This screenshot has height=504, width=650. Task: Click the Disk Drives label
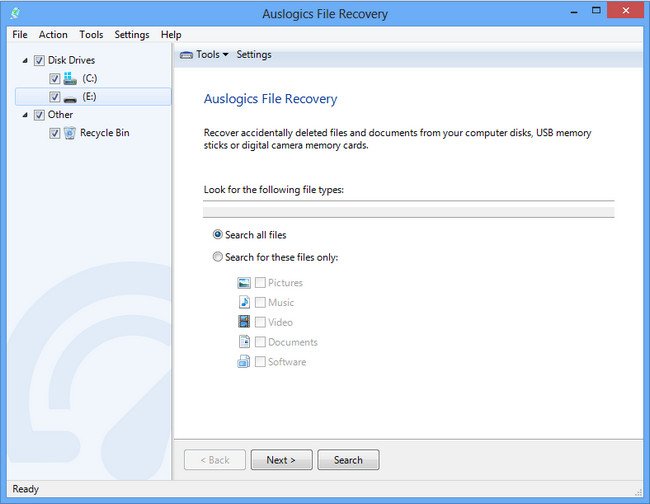pos(71,60)
